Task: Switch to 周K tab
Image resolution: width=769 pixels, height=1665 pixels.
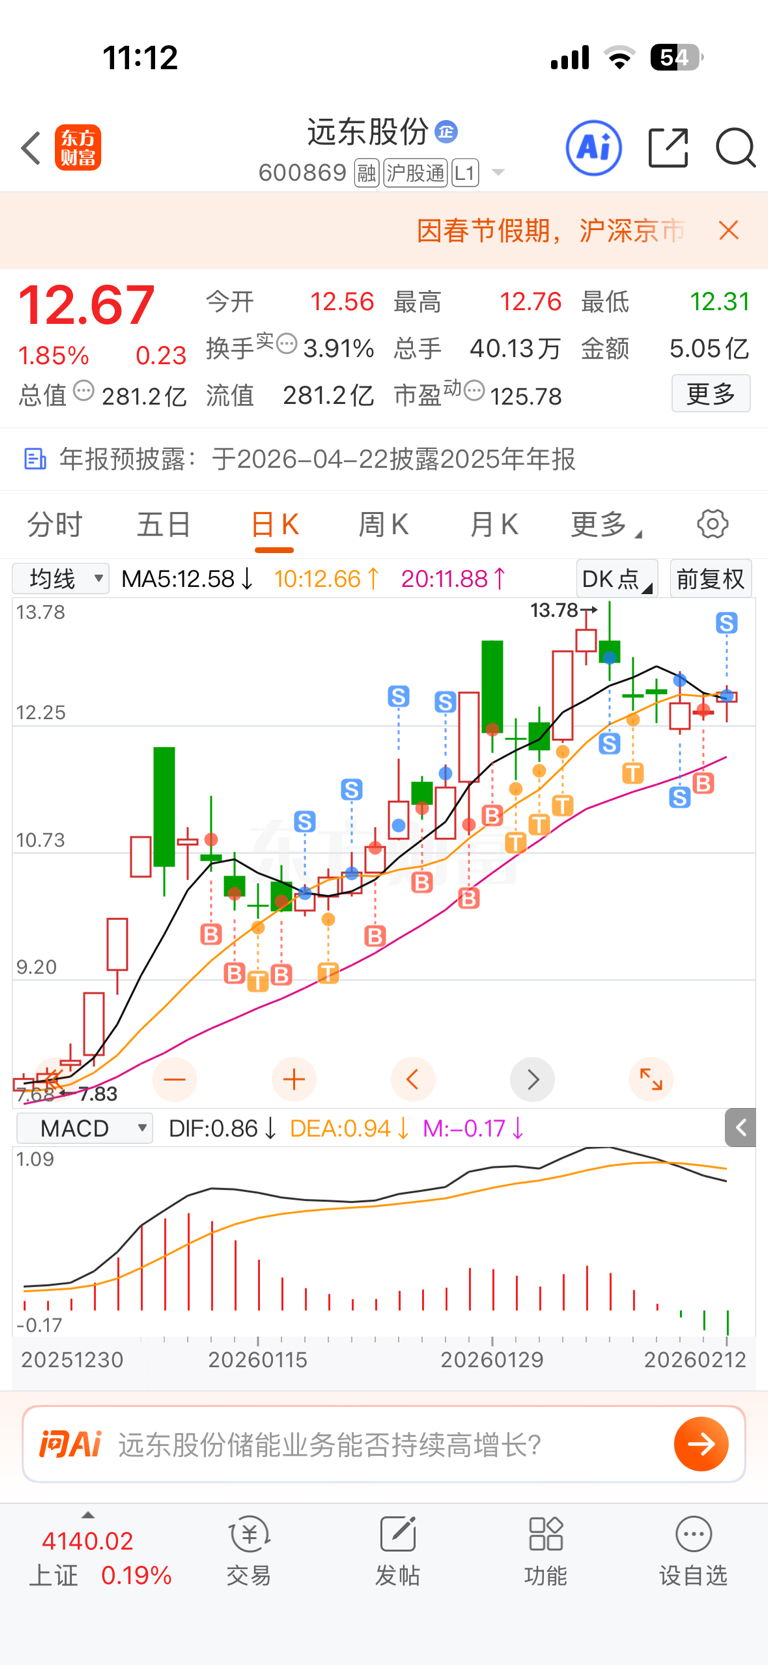Action: coord(383,524)
